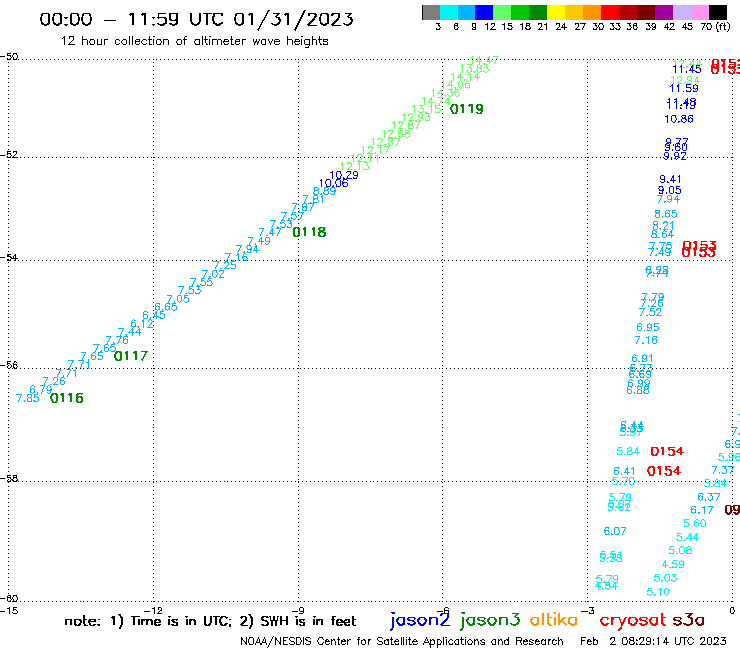Select the s3a satellite legend label

tap(688, 621)
